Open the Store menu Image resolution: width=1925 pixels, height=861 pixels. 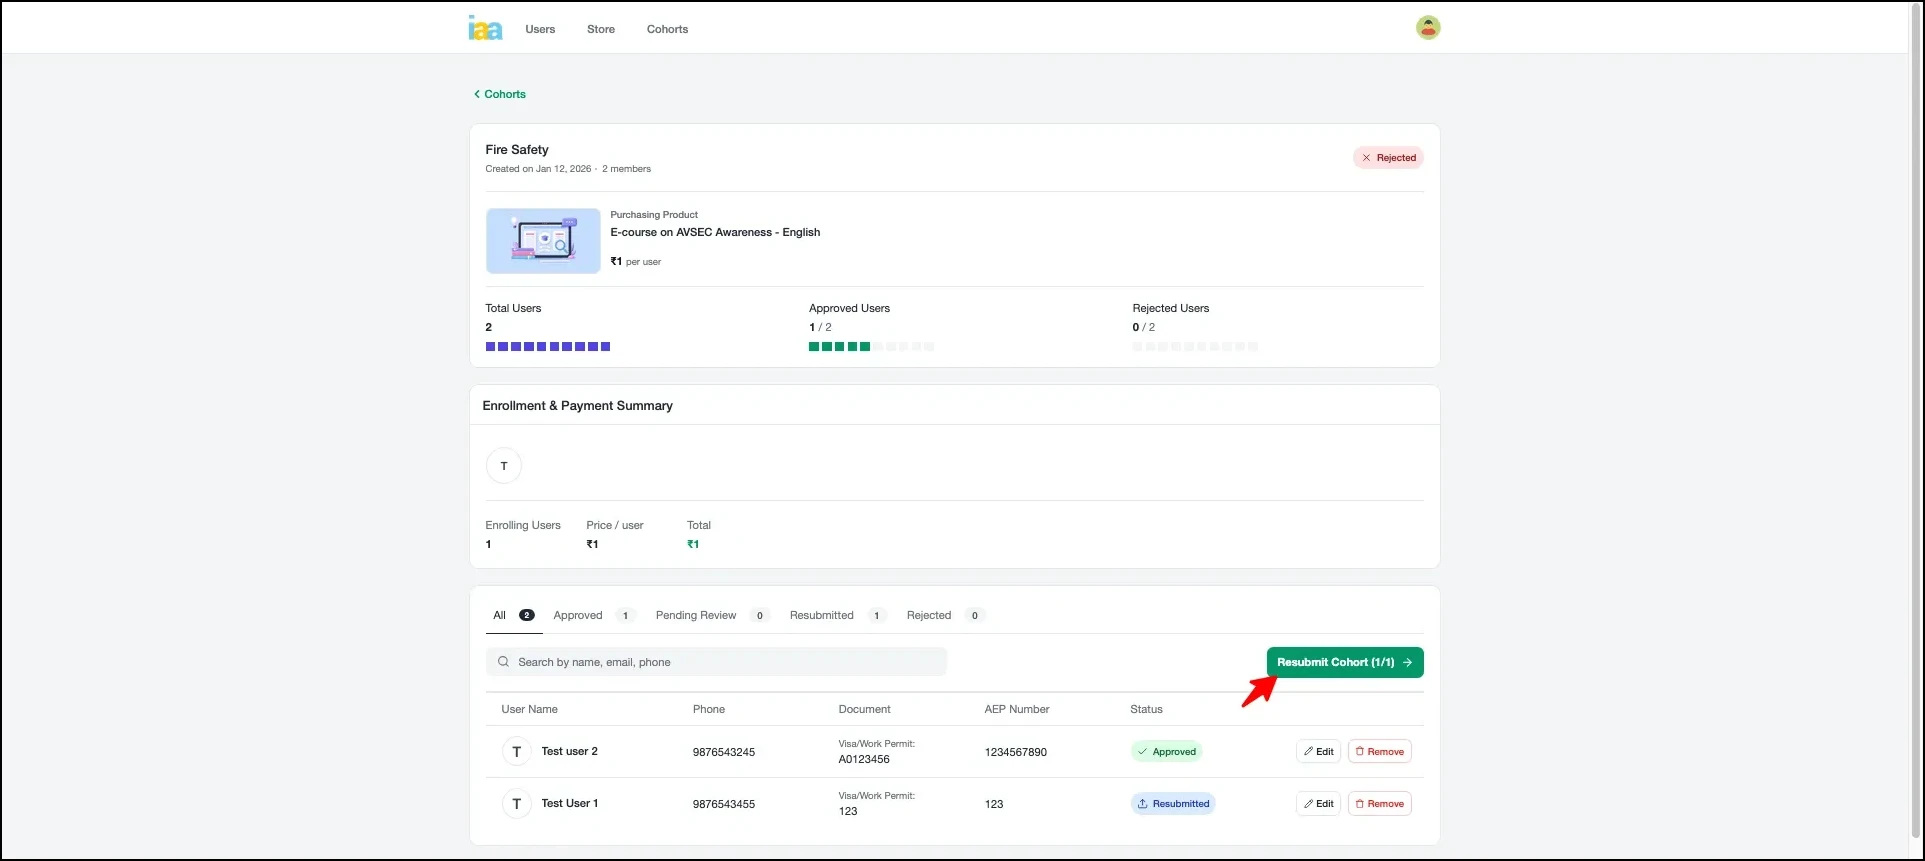(x=601, y=29)
